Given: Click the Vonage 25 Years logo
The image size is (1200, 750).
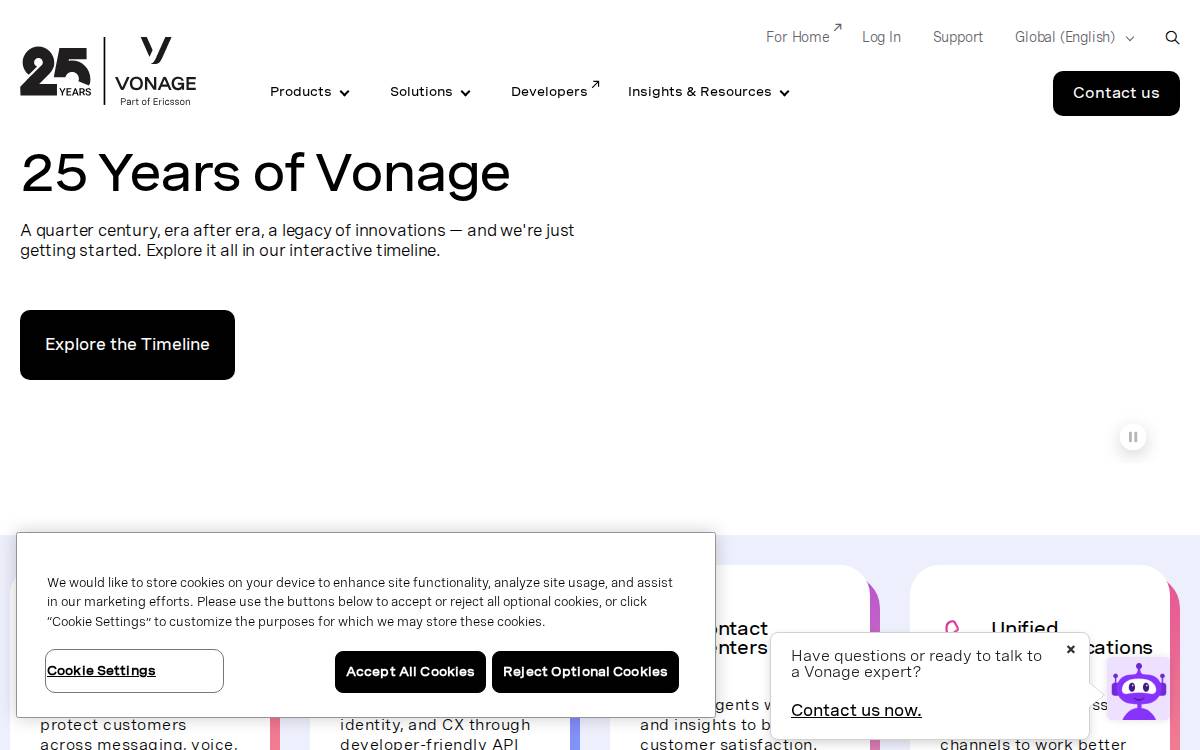Looking at the screenshot, I should (x=108, y=72).
